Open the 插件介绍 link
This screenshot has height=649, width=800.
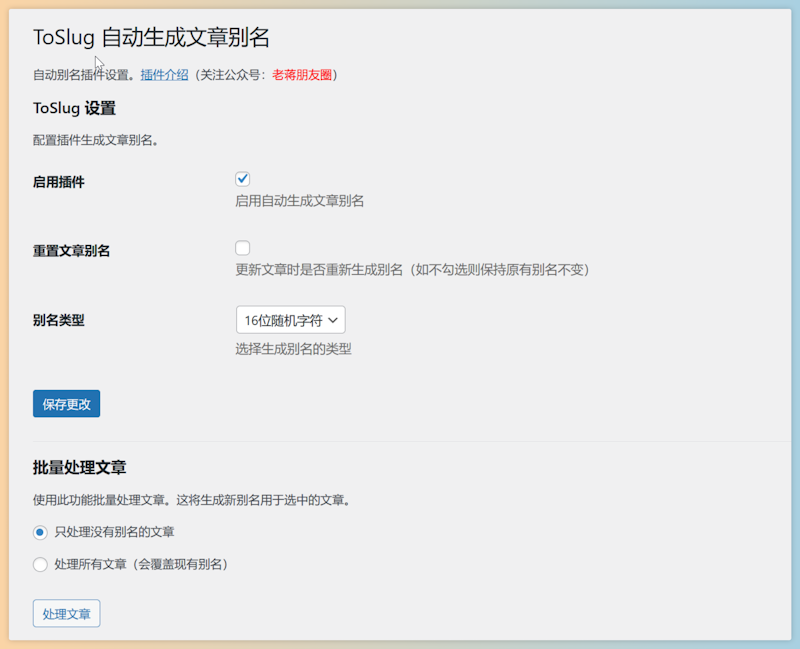(x=164, y=74)
